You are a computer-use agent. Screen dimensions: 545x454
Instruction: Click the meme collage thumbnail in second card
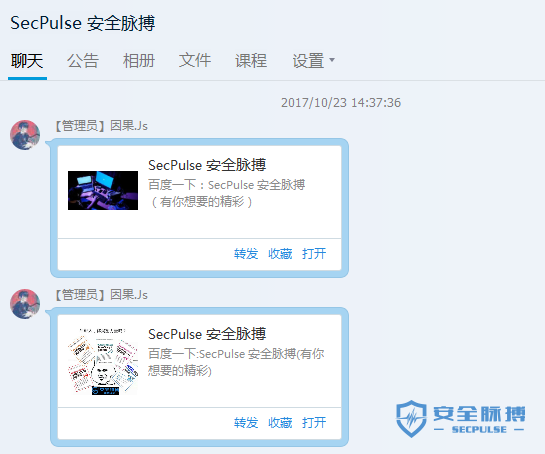tap(103, 361)
